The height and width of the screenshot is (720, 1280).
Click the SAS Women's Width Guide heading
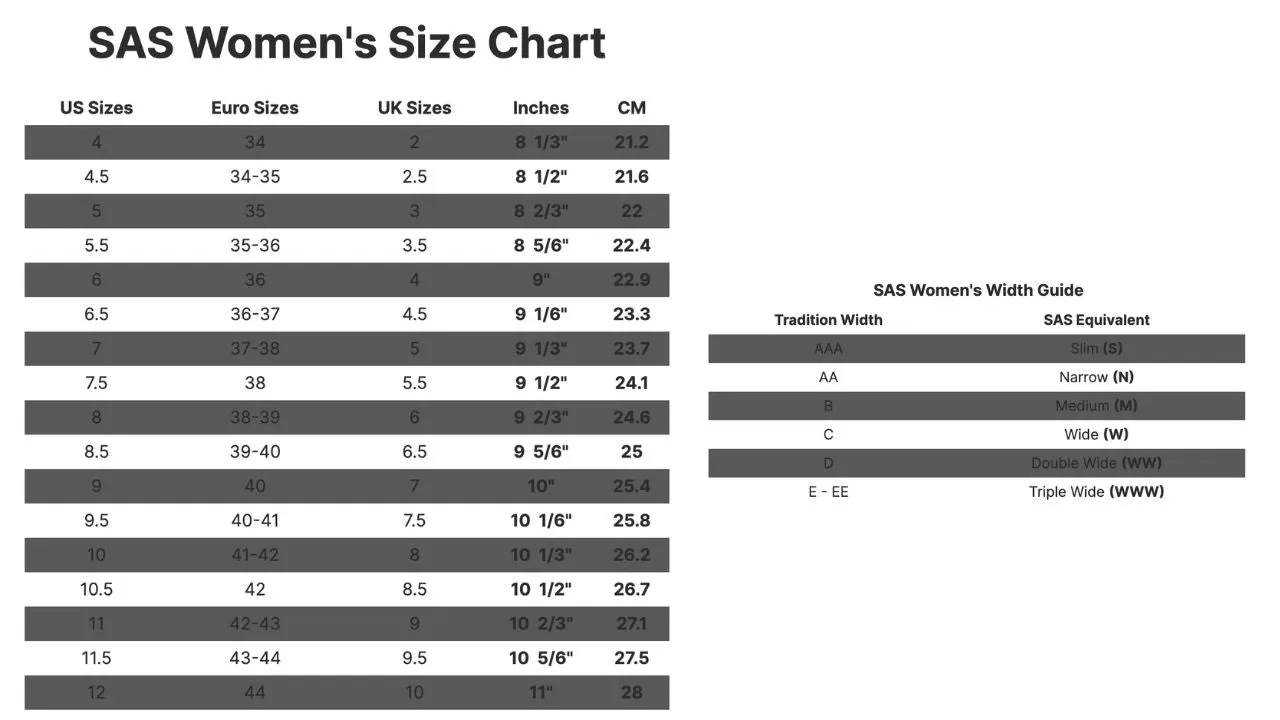pyautogui.click(x=978, y=290)
